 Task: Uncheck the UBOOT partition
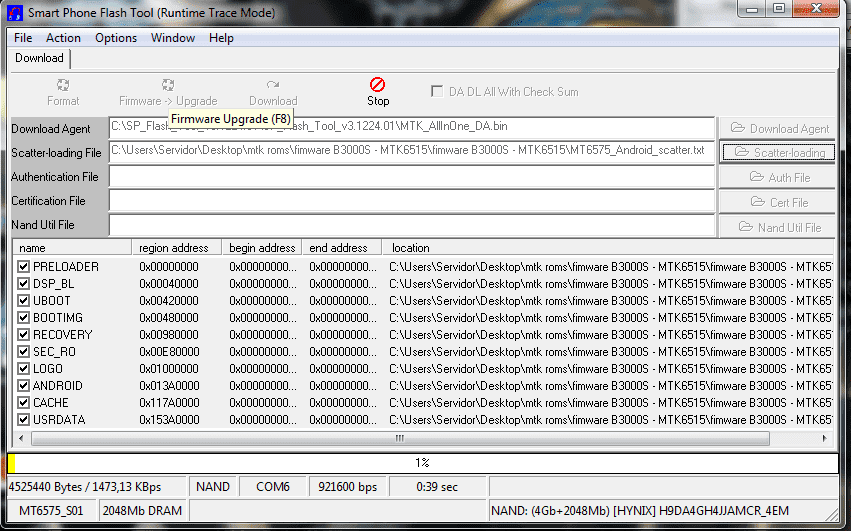tap(23, 300)
